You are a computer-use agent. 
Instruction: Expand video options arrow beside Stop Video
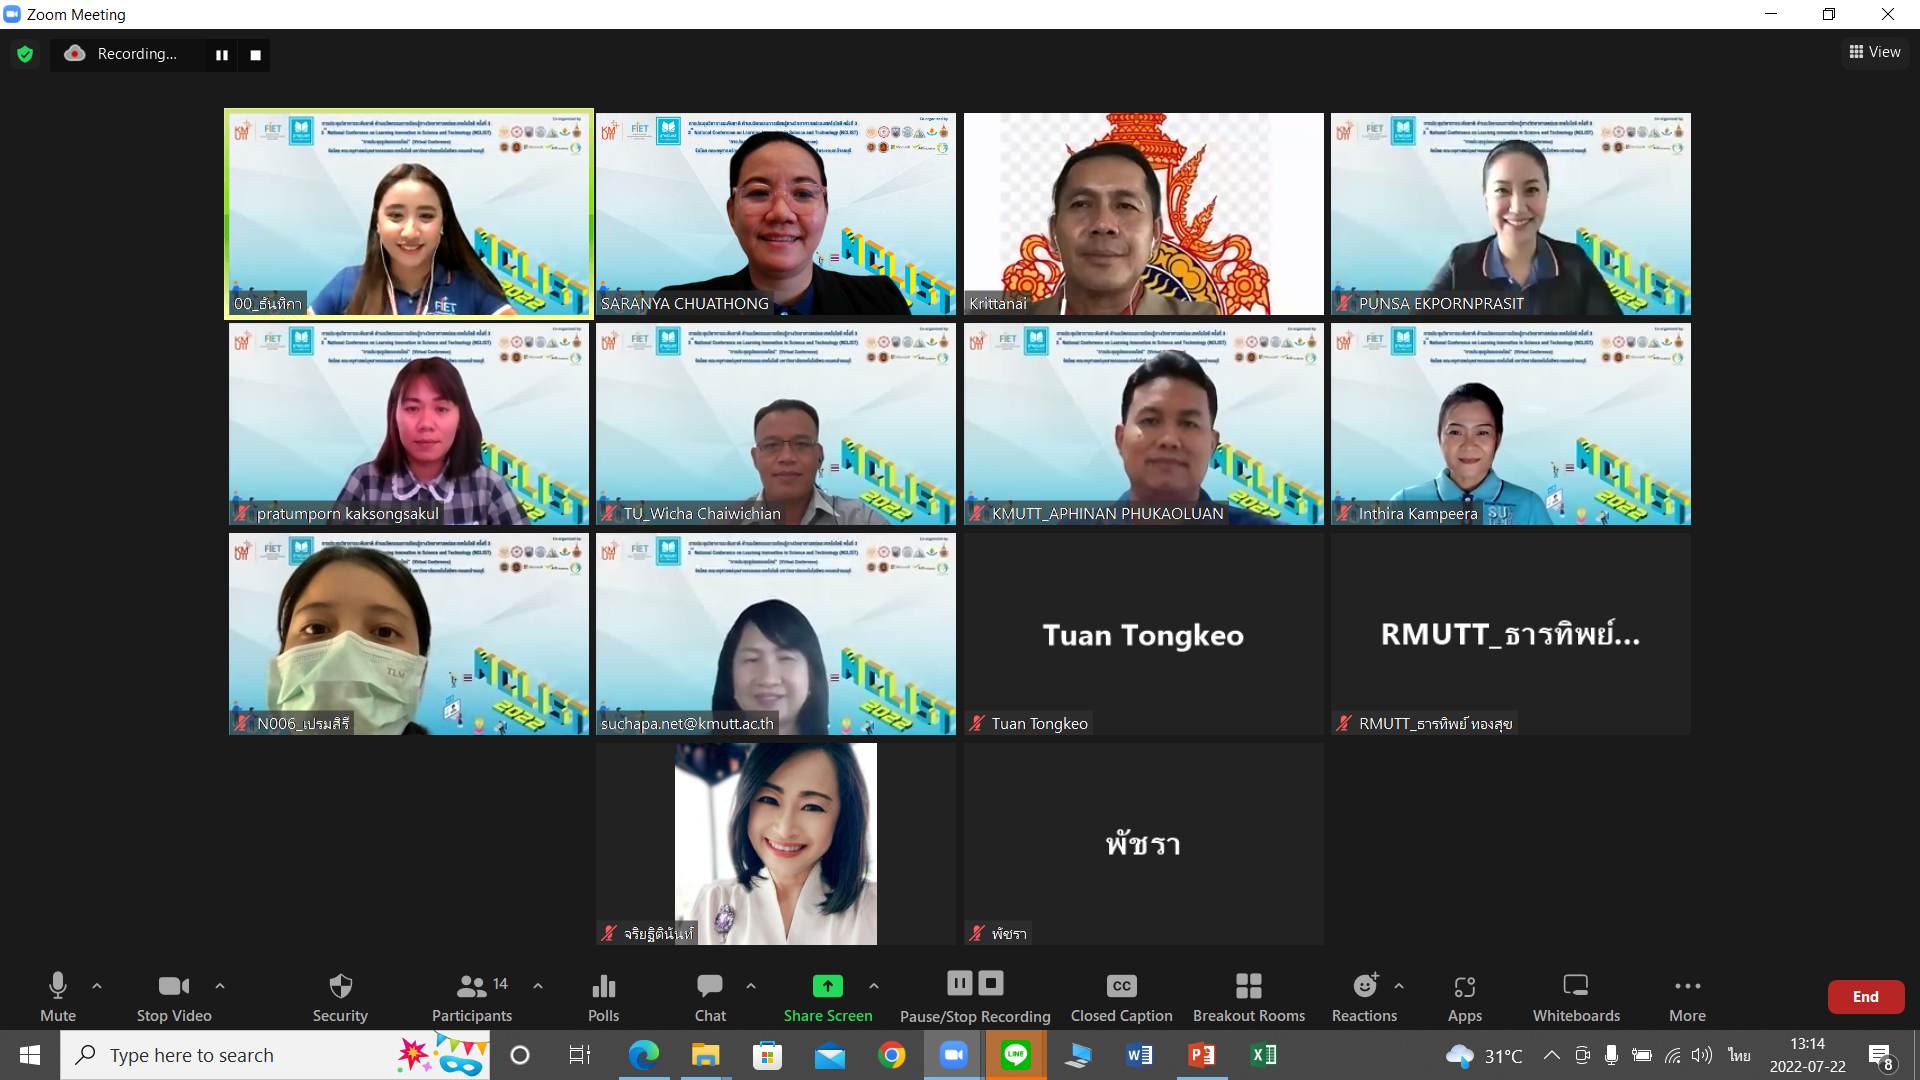coord(220,986)
